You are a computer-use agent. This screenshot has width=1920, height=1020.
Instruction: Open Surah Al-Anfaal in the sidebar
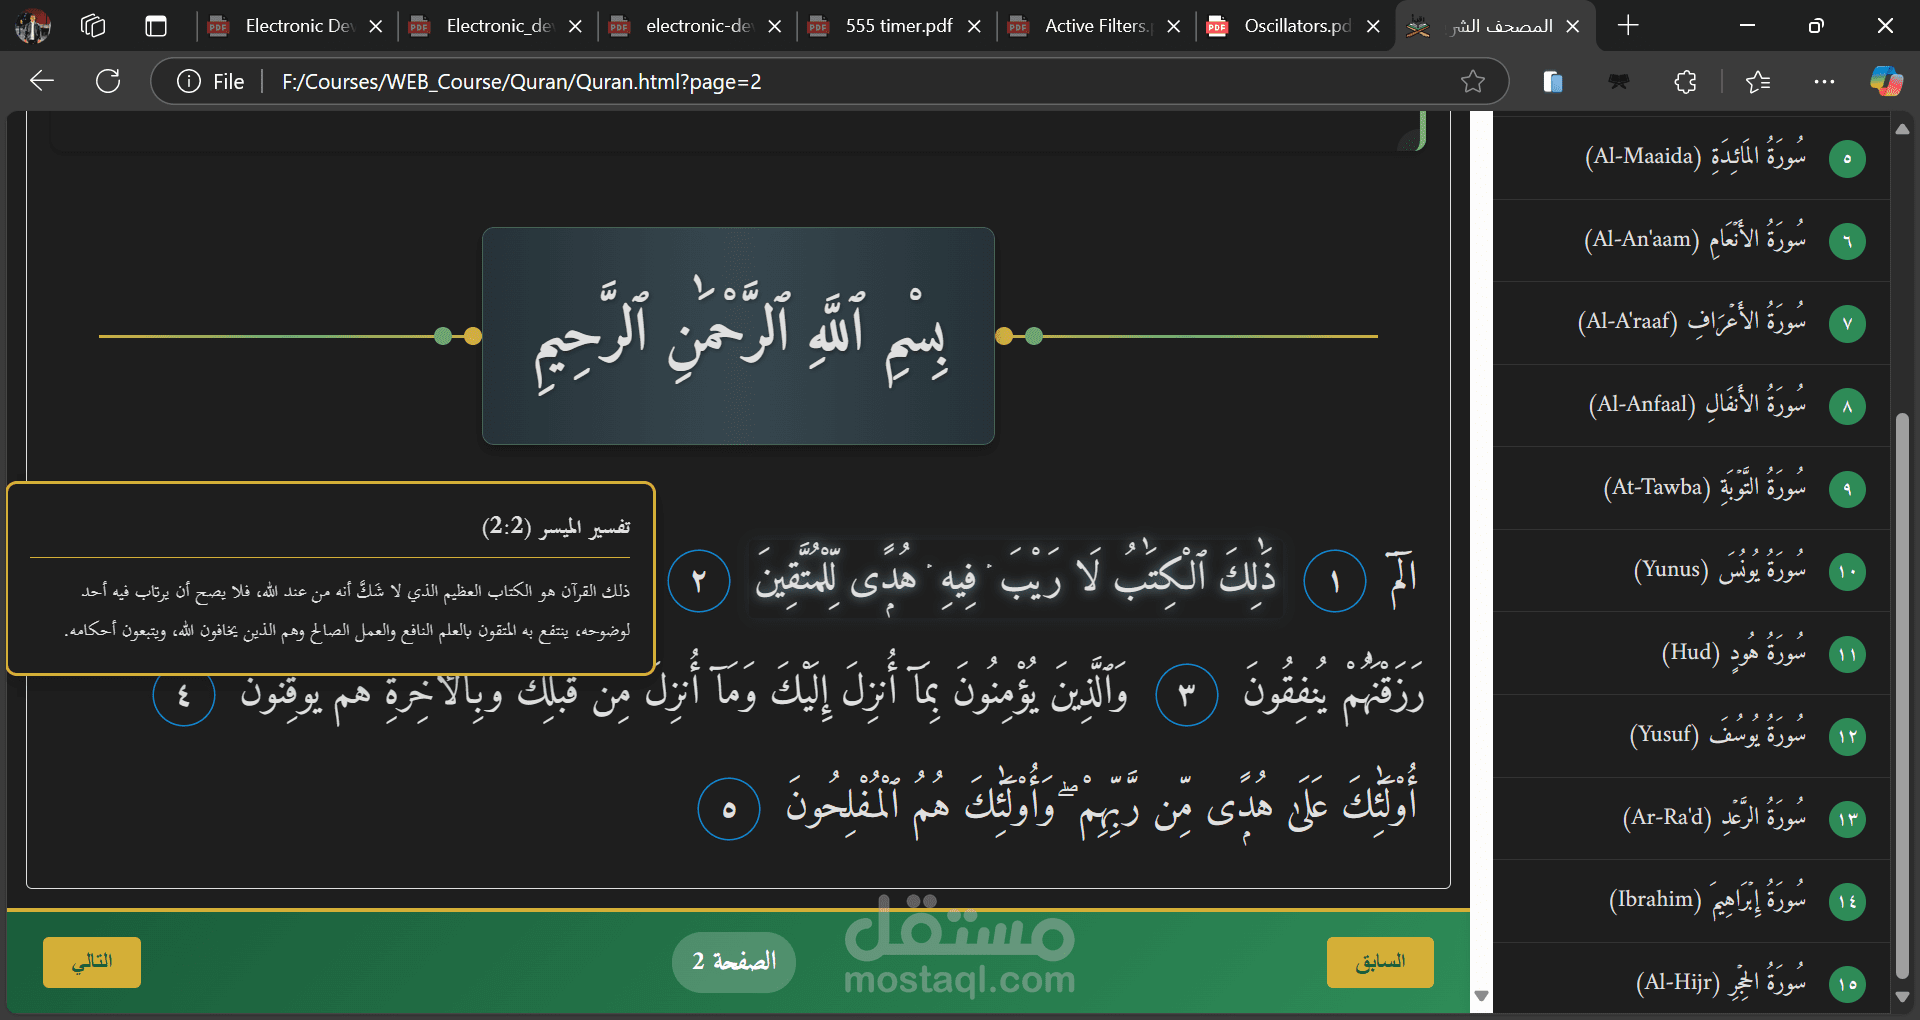(x=1692, y=406)
